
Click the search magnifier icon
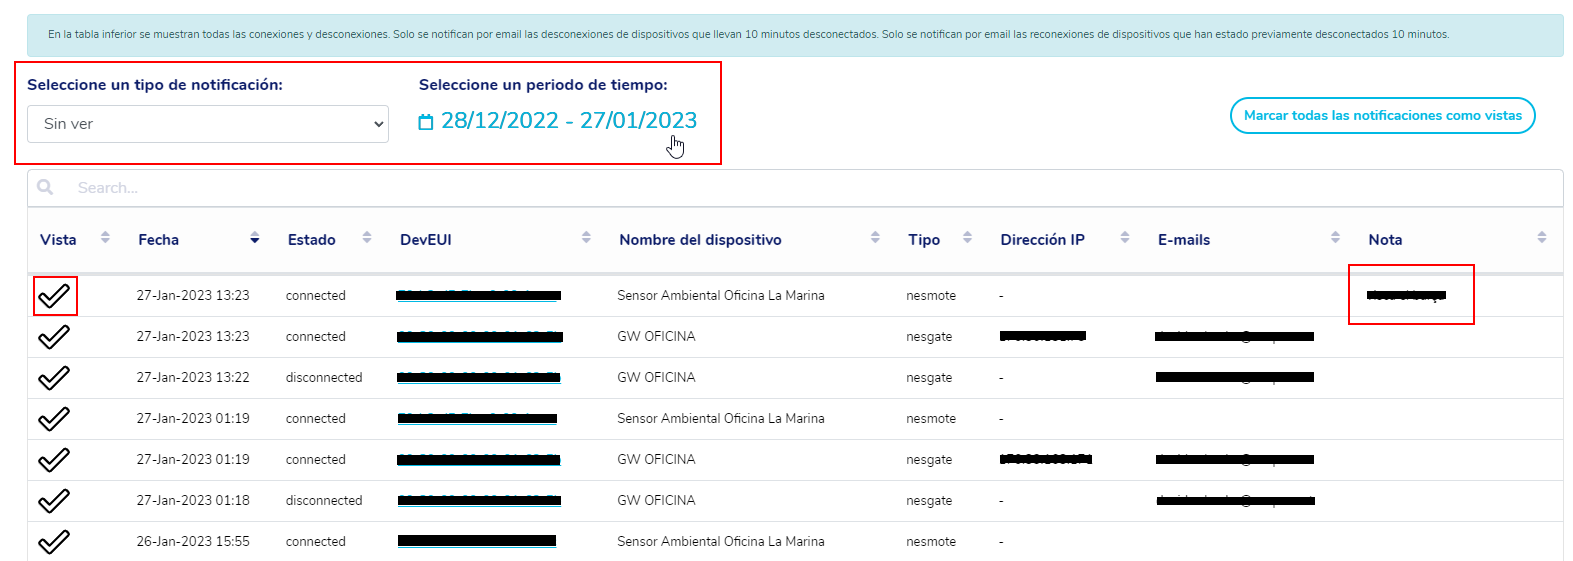tap(45, 187)
